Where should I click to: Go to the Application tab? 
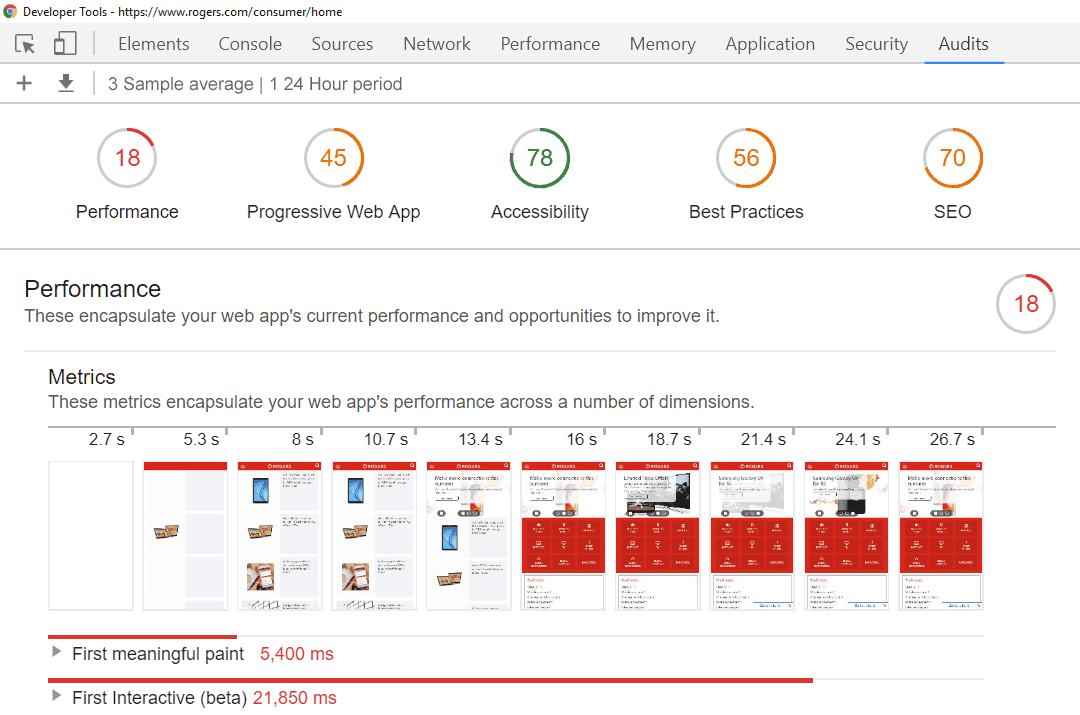click(770, 44)
